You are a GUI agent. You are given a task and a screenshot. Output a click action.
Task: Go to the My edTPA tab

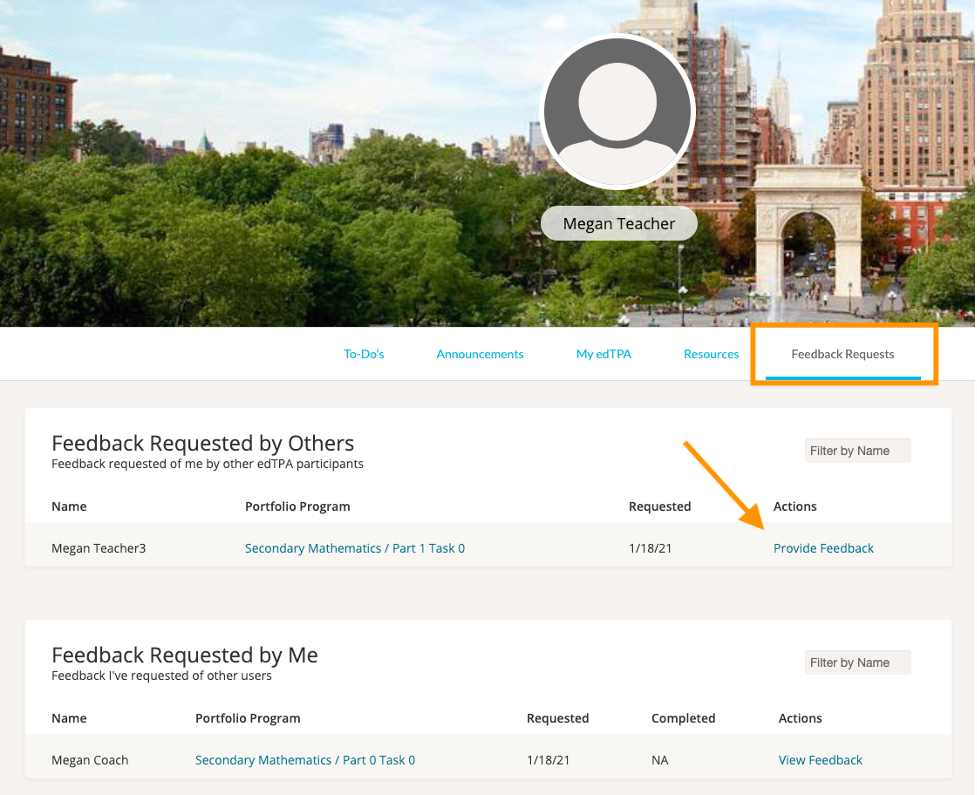coord(603,354)
